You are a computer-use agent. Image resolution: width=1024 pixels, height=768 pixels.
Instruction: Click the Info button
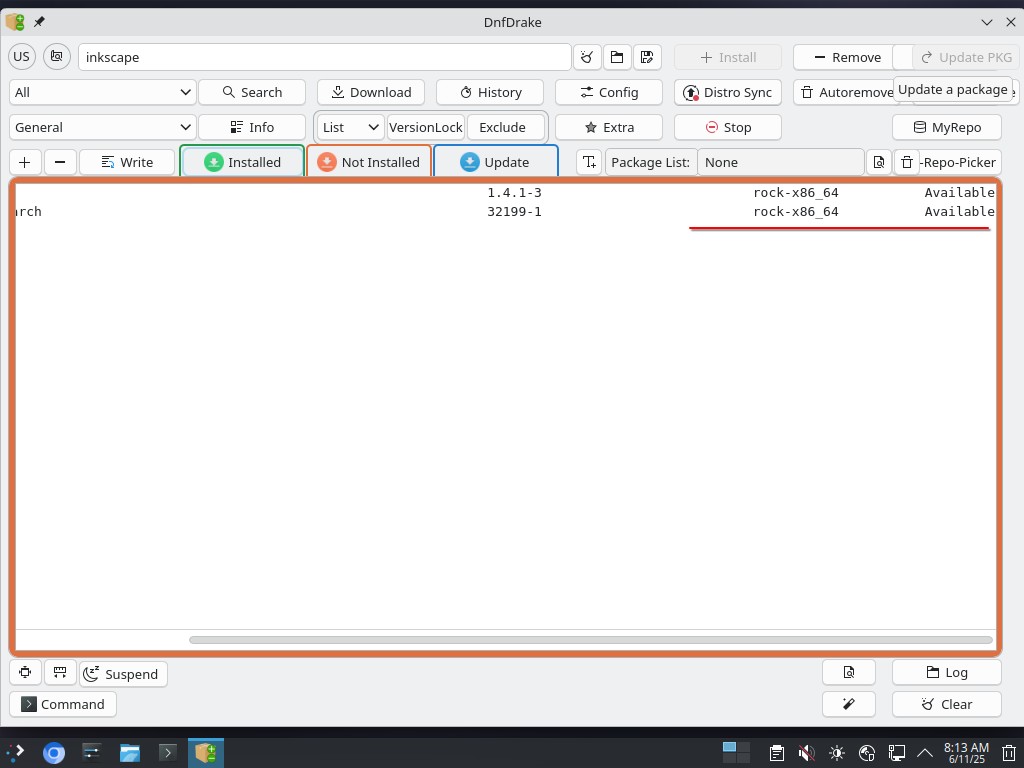pos(251,127)
